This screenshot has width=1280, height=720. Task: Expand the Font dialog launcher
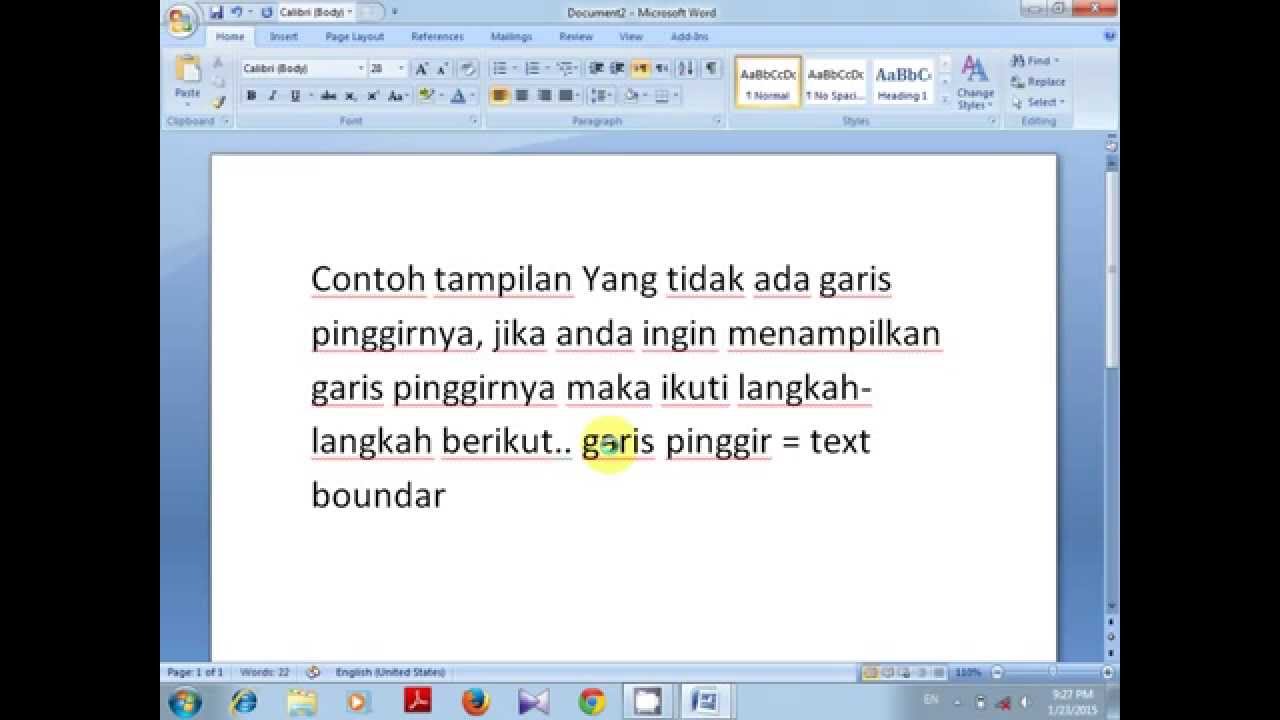pos(474,121)
